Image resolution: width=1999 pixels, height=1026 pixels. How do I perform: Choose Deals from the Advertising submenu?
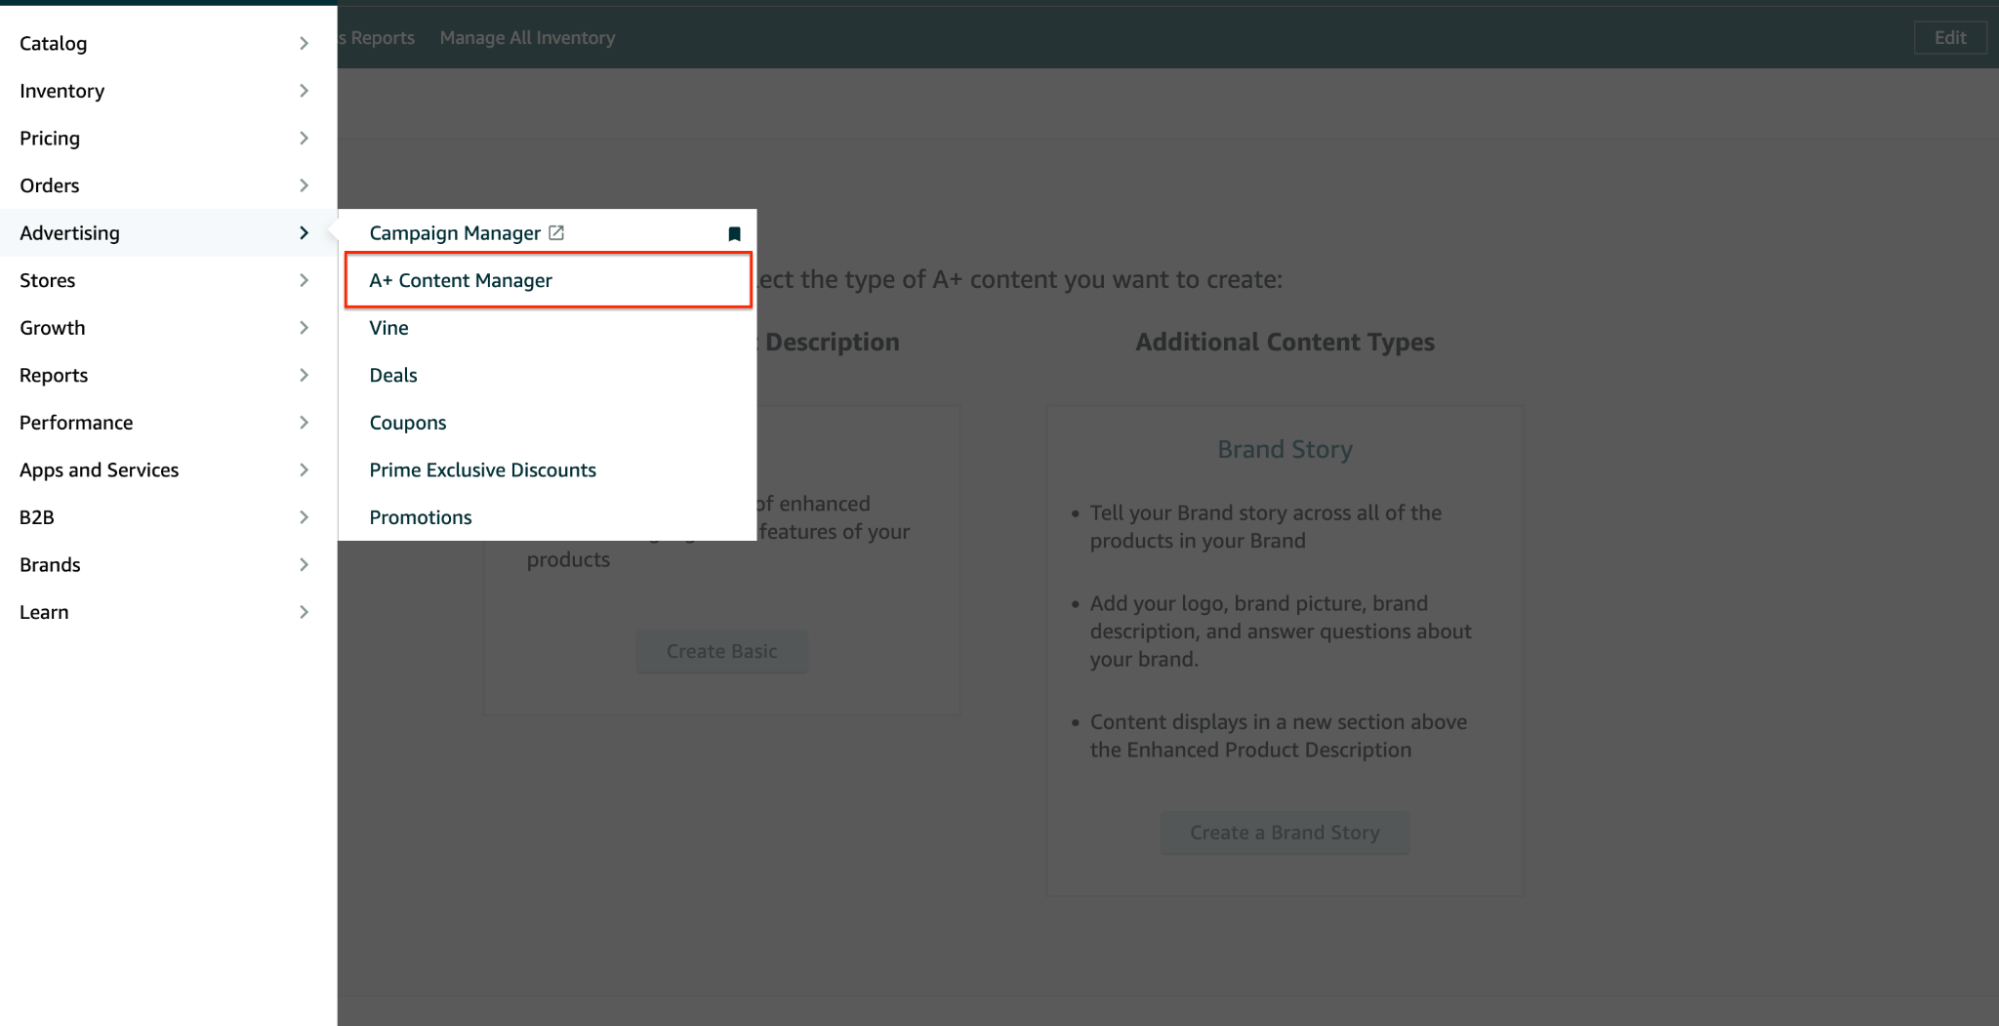point(393,375)
